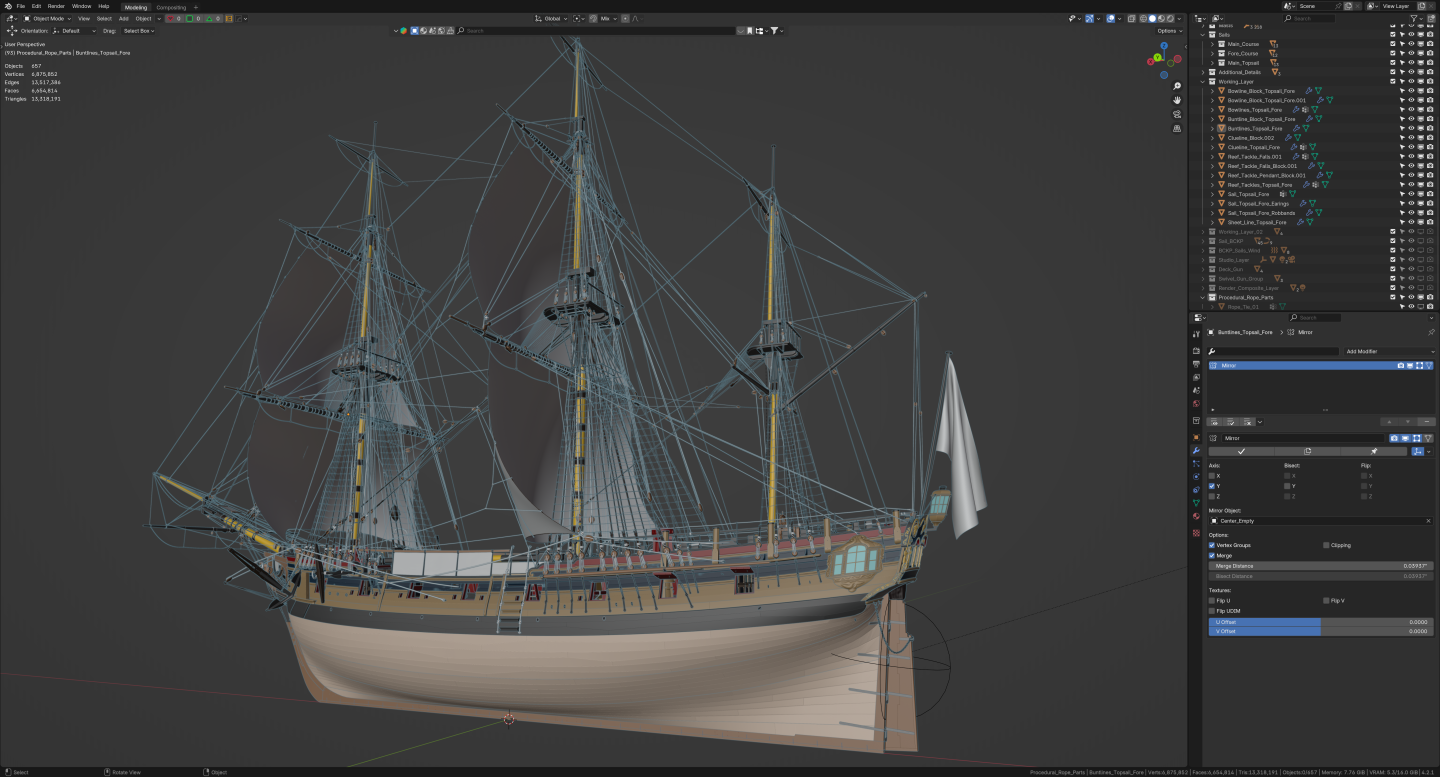Screen dimensions: 1440x777
Task: Select the zoom magnifier viewport icon
Action: point(1177,87)
